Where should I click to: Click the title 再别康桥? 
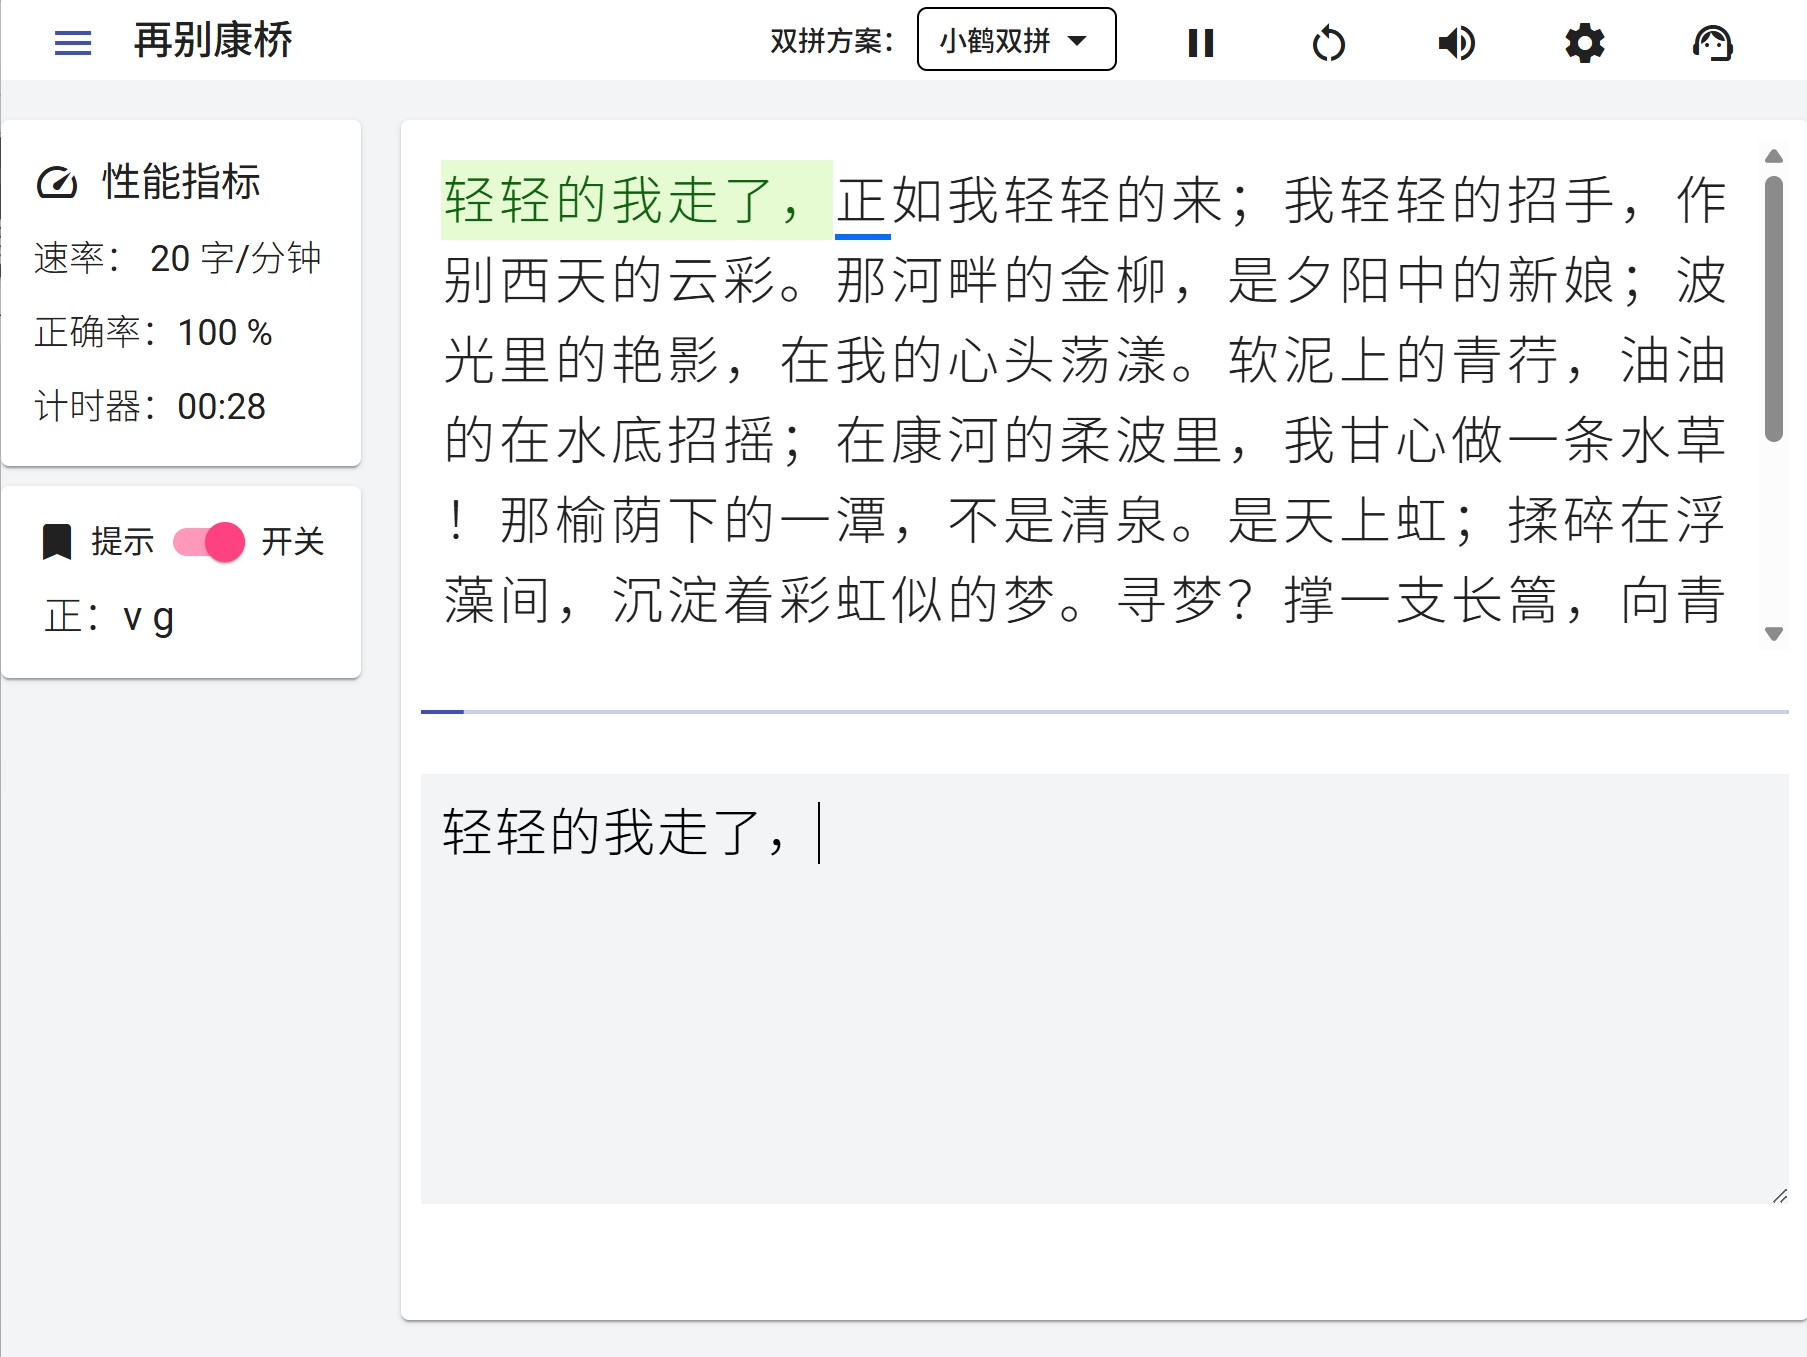(x=213, y=41)
